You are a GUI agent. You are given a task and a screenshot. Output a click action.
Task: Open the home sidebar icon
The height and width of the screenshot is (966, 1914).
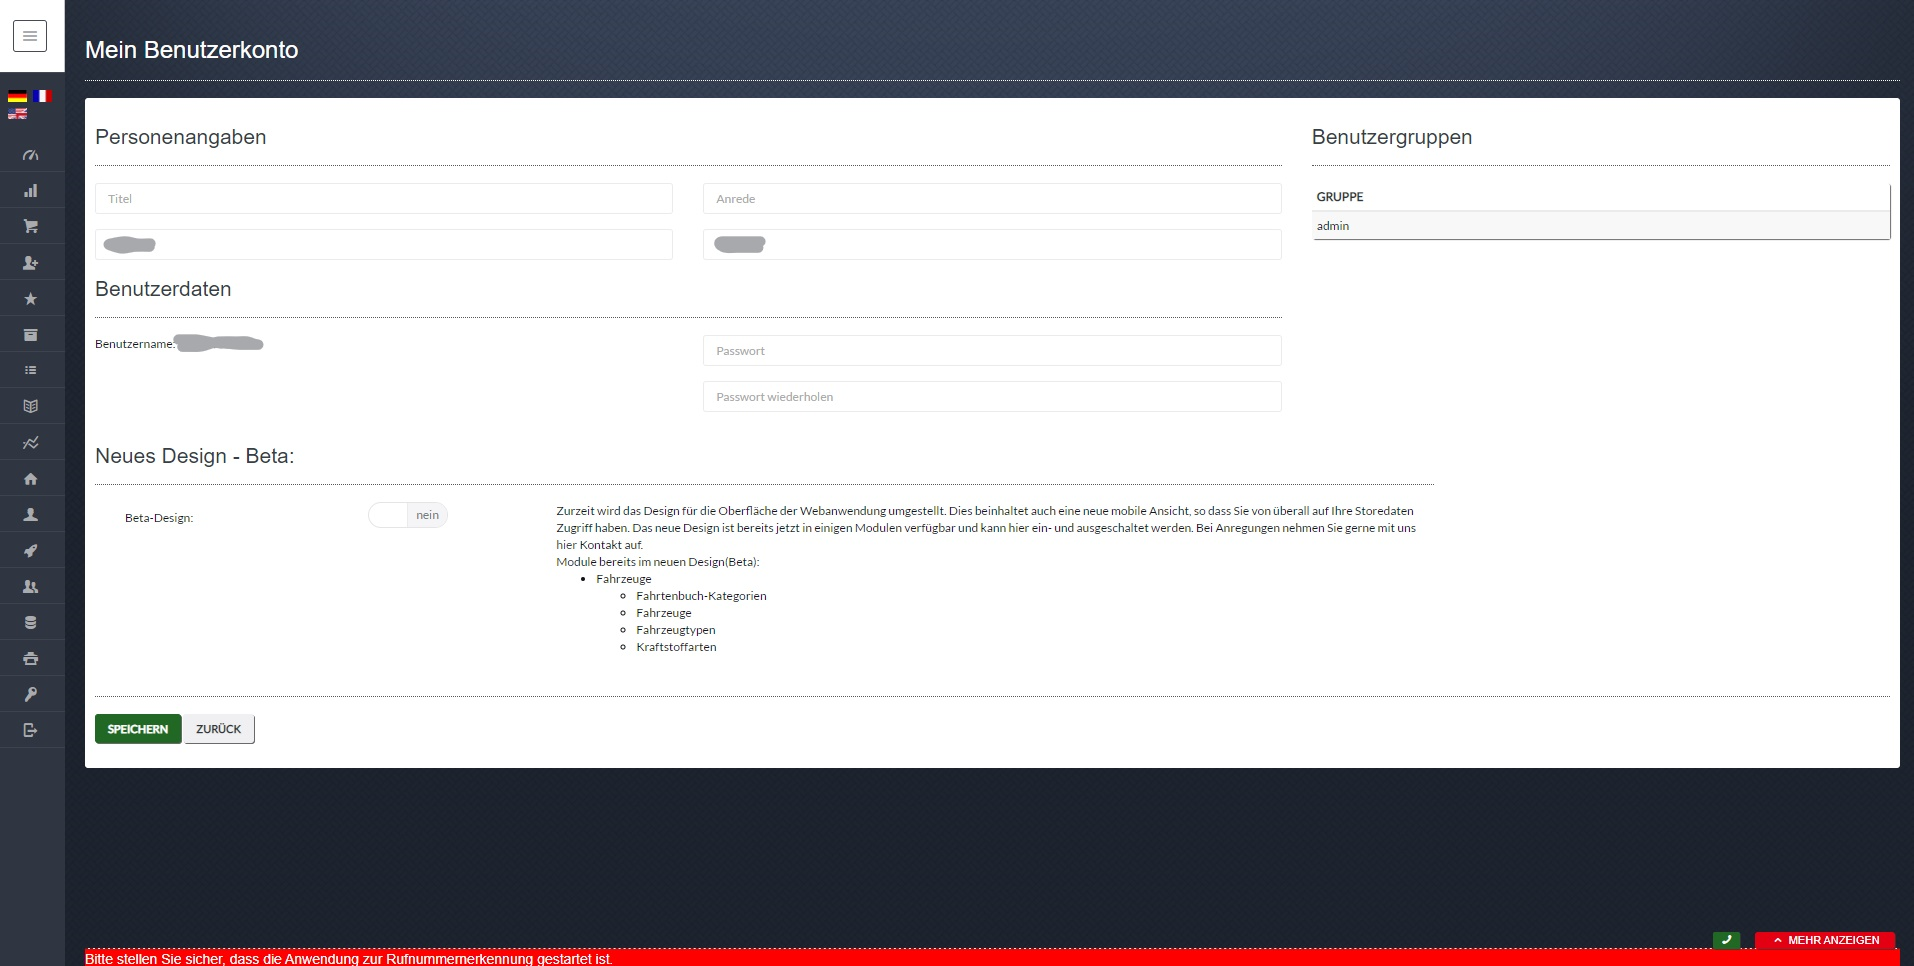coord(31,479)
